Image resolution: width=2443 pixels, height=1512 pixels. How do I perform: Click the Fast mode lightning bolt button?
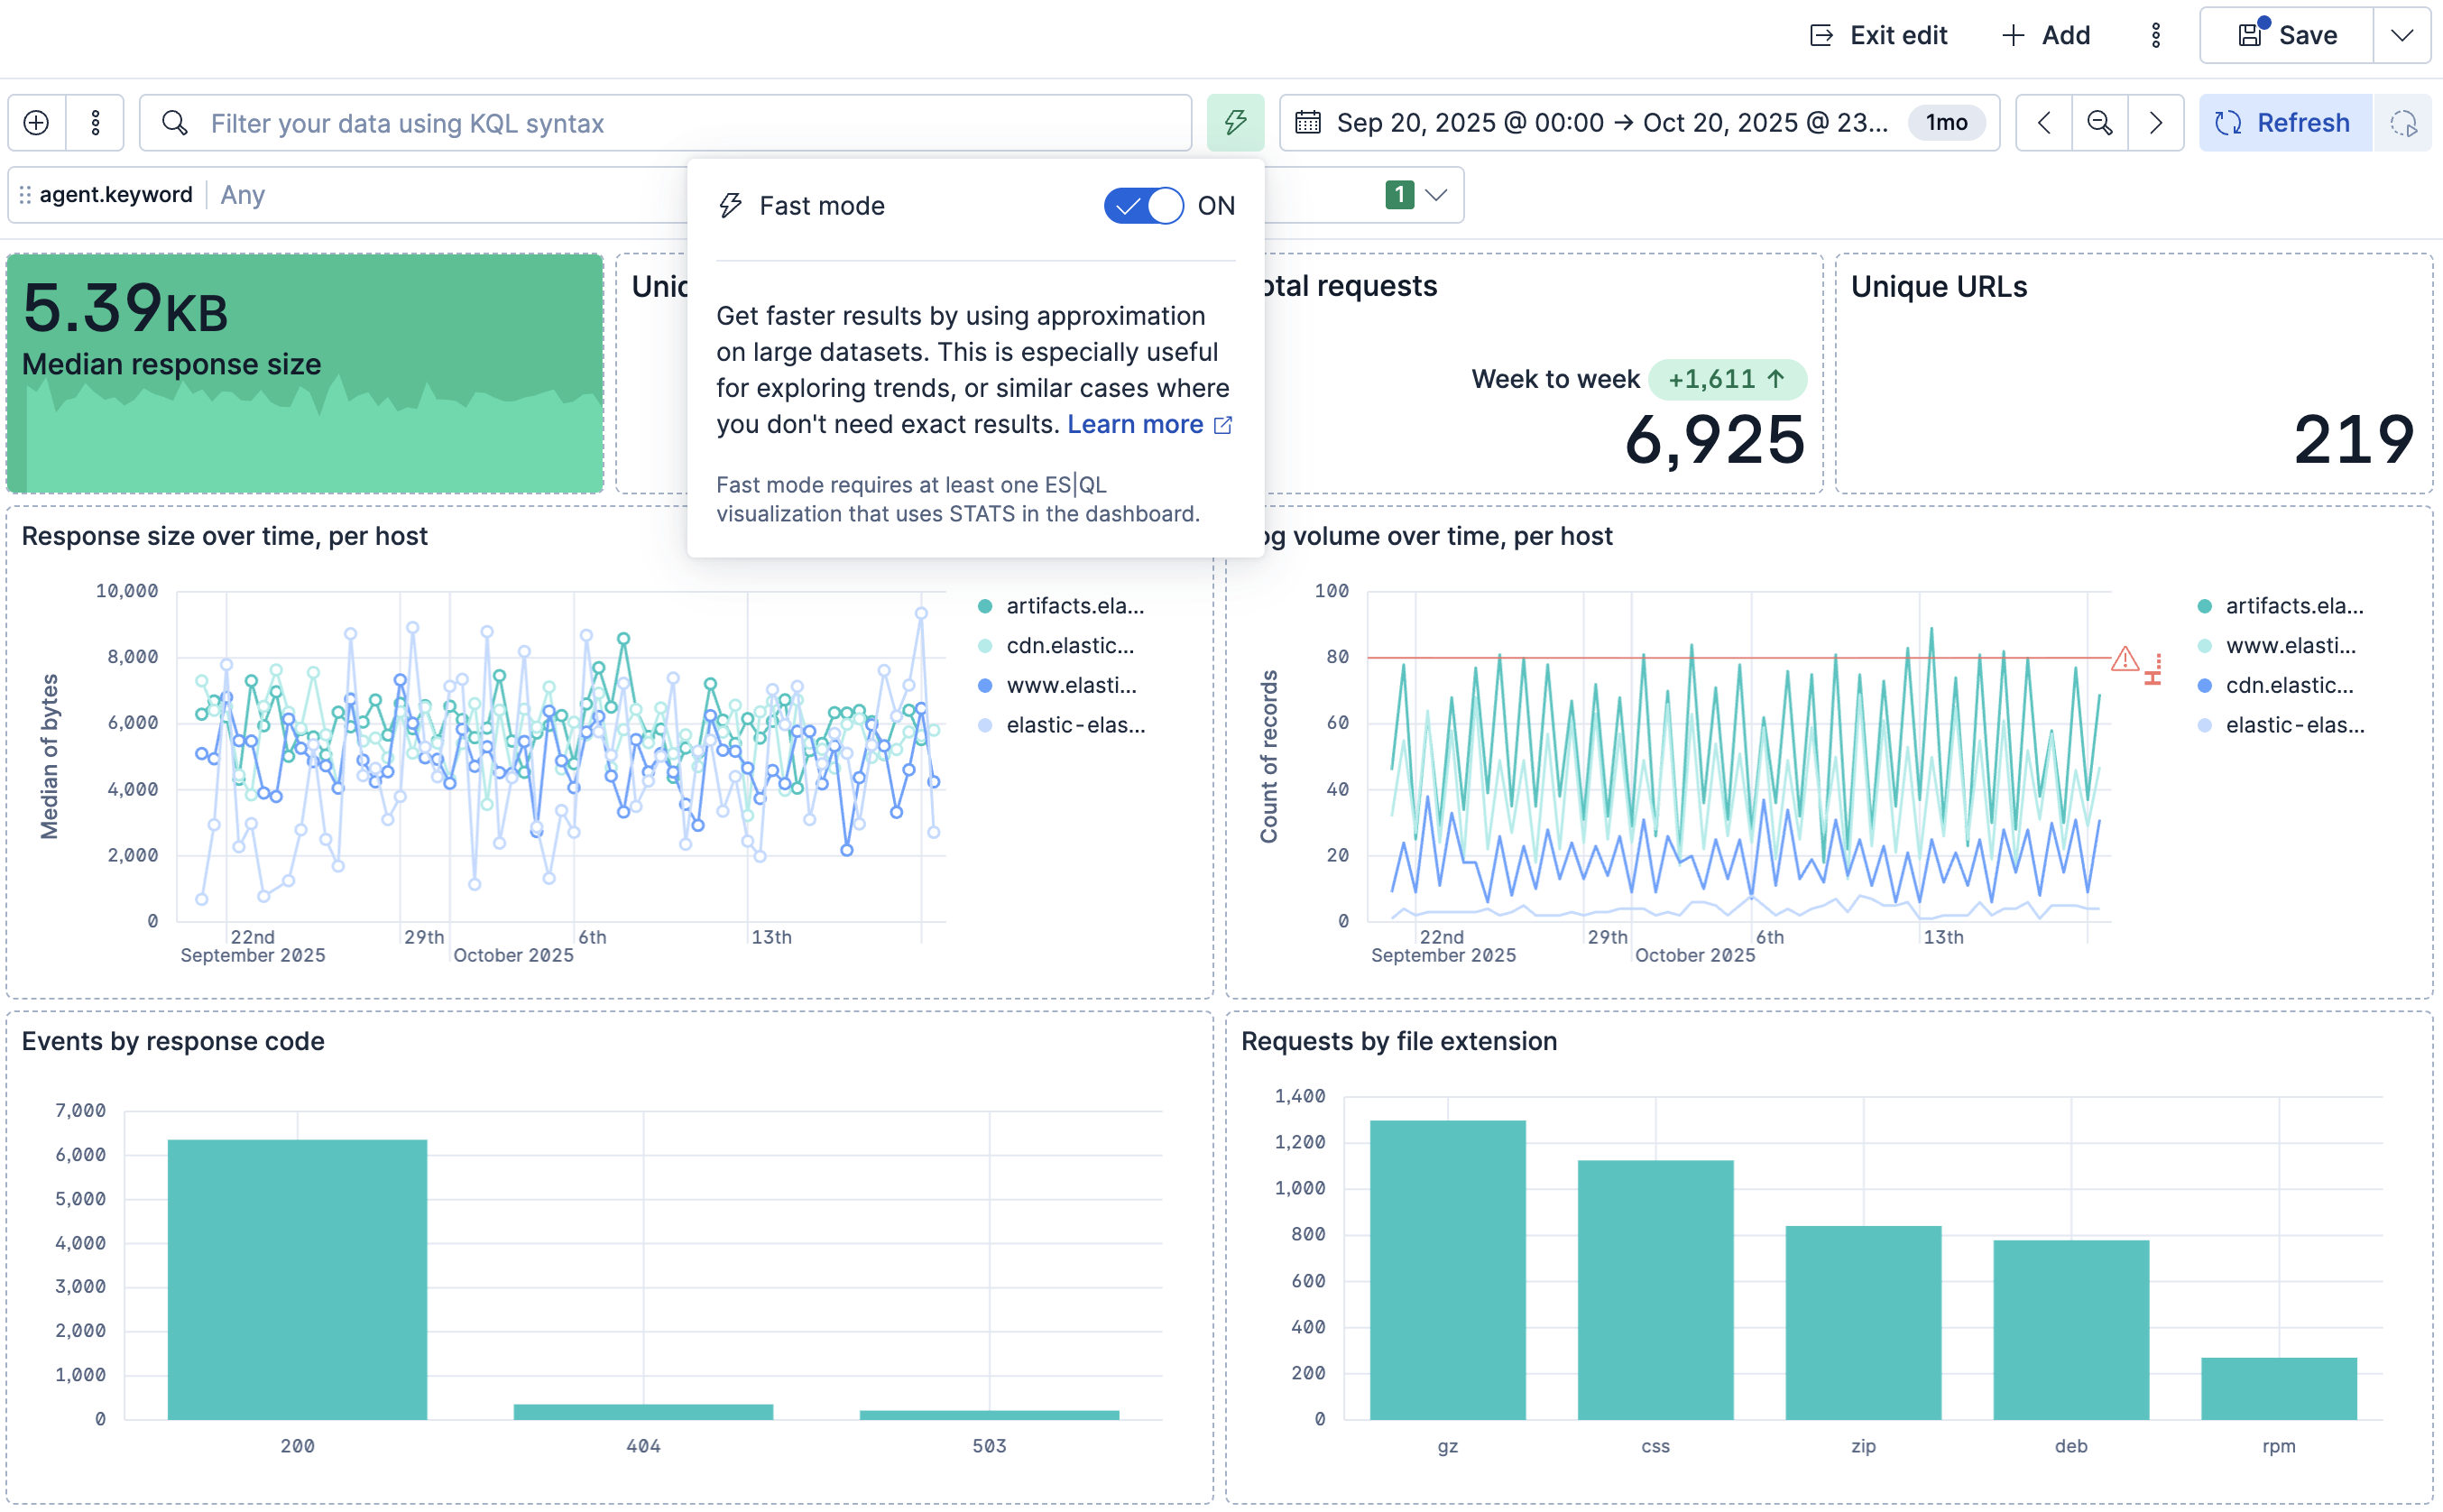click(1235, 123)
